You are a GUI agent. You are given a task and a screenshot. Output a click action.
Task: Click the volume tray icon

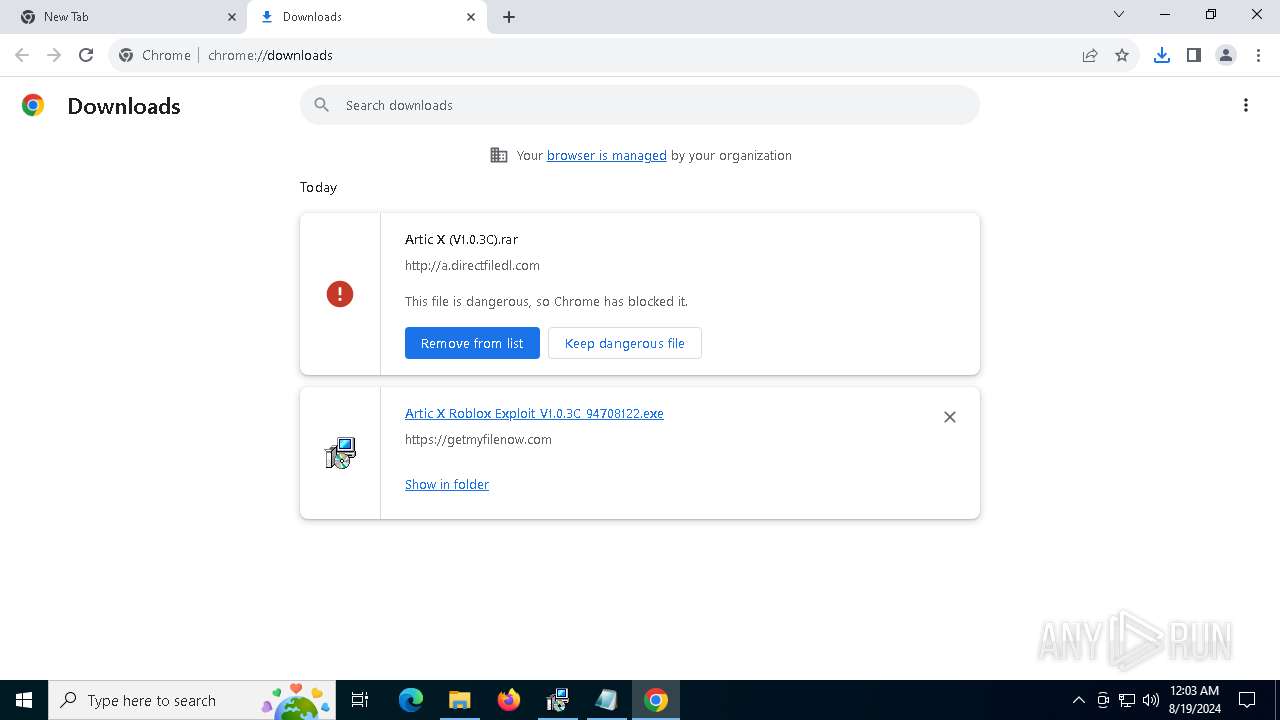click(1151, 700)
